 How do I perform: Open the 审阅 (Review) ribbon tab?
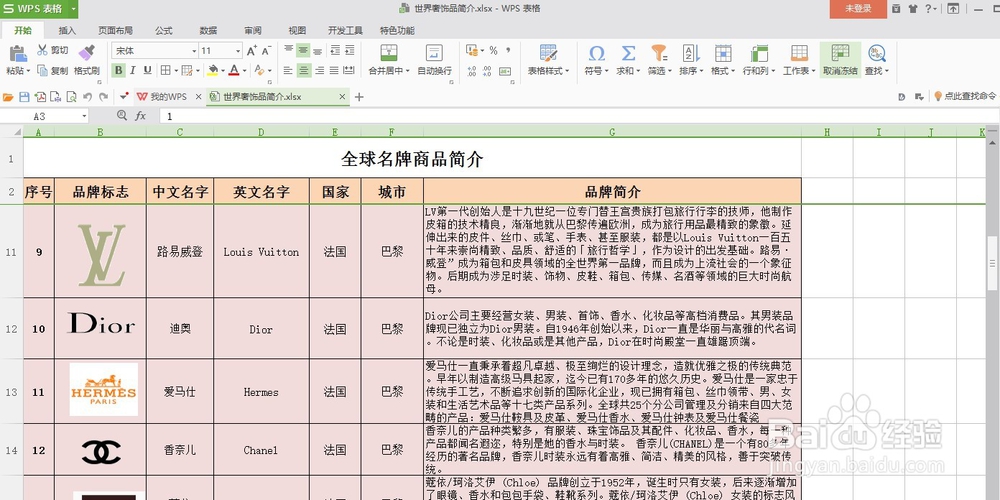coord(253,30)
